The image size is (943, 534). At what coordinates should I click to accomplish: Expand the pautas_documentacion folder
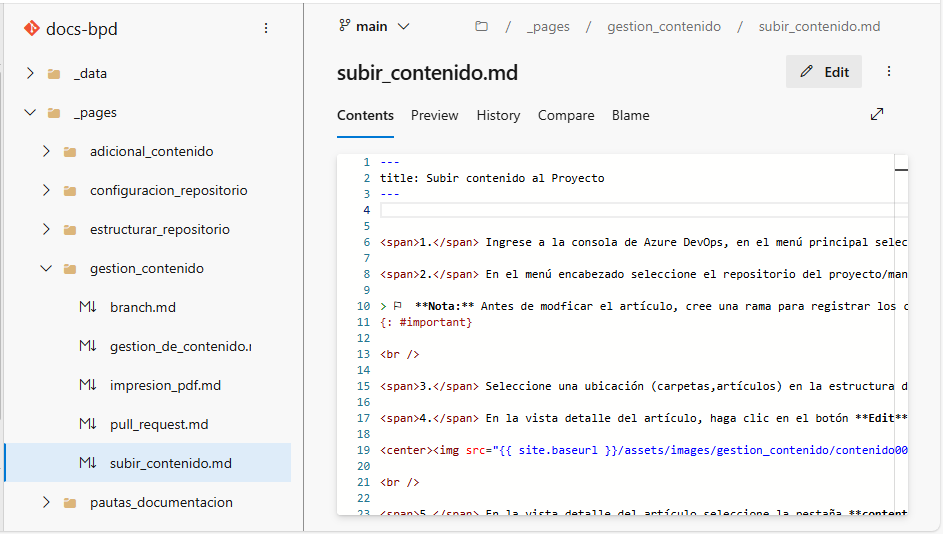click(46, 502)
